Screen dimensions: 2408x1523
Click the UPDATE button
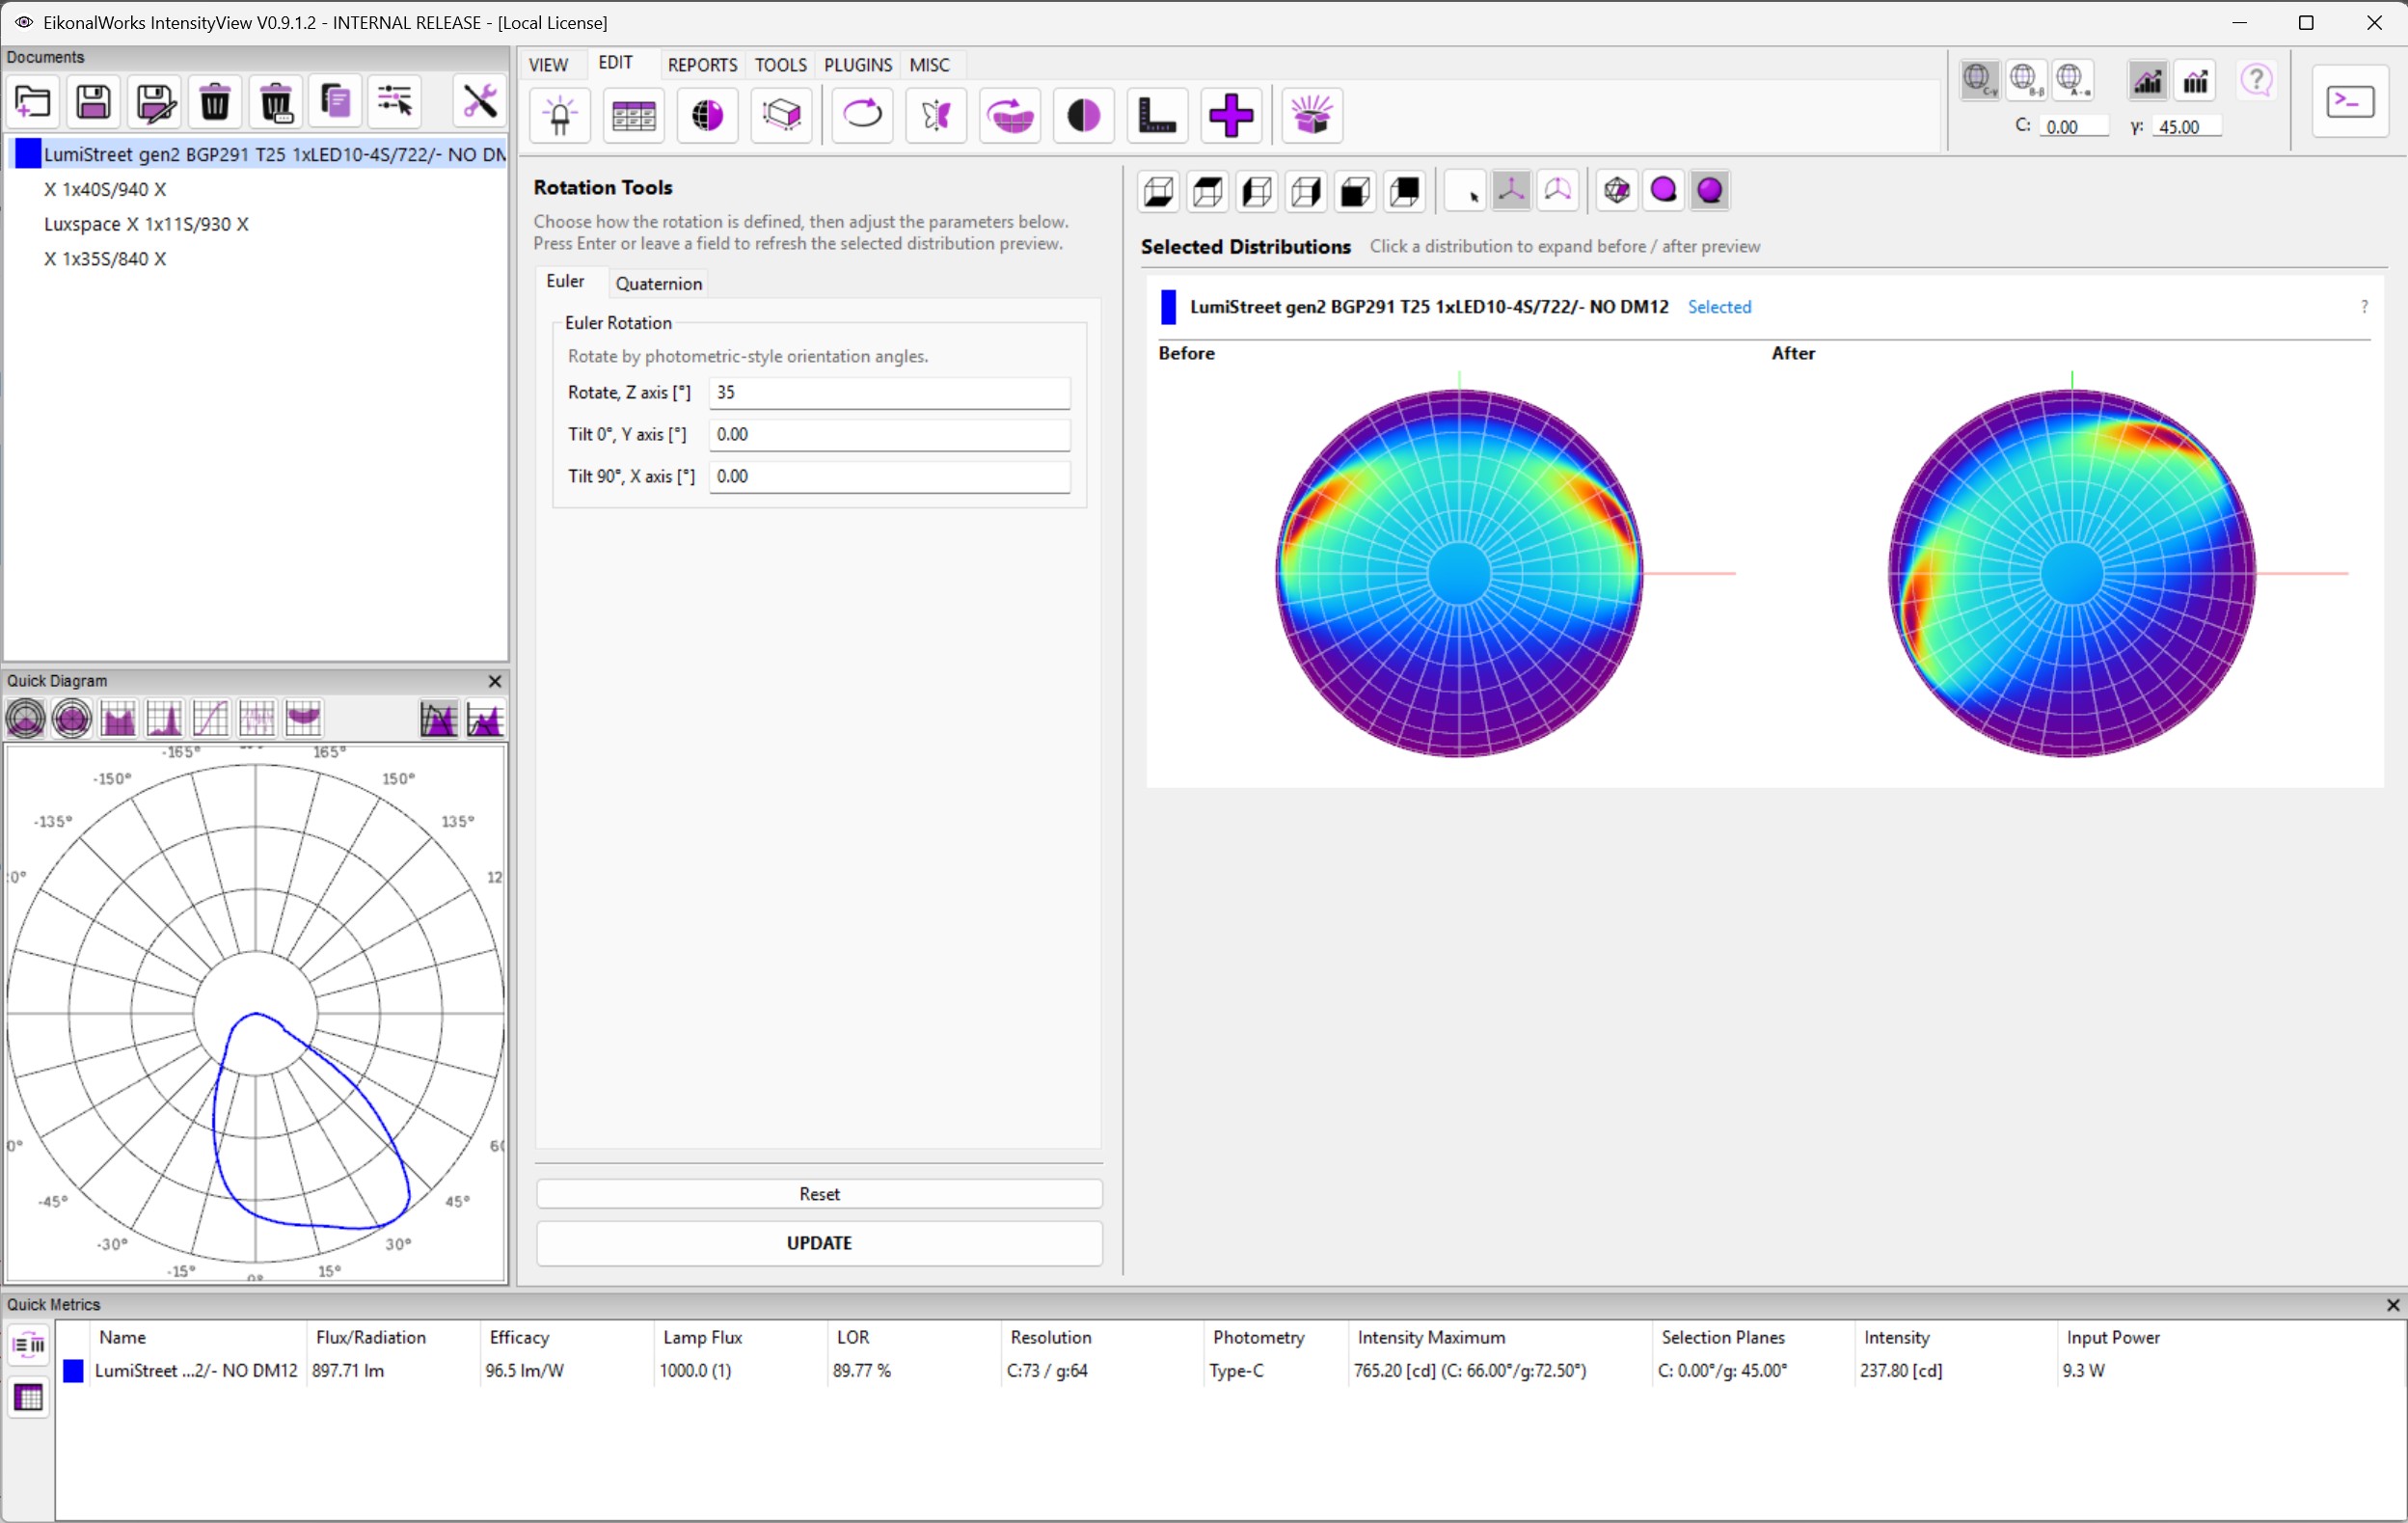click(820, 1243)
